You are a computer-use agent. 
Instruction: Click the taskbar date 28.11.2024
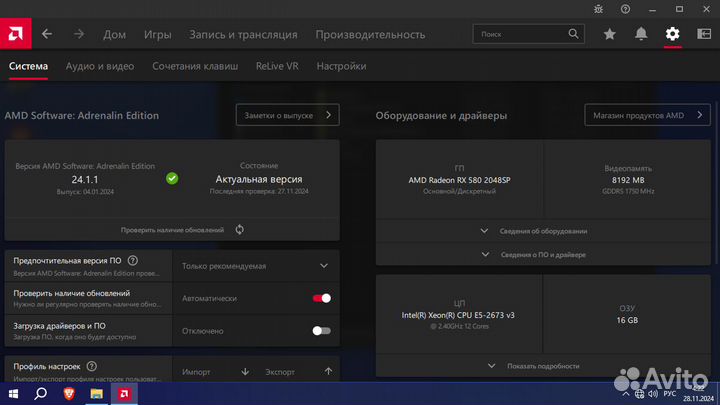coord(698,399)
